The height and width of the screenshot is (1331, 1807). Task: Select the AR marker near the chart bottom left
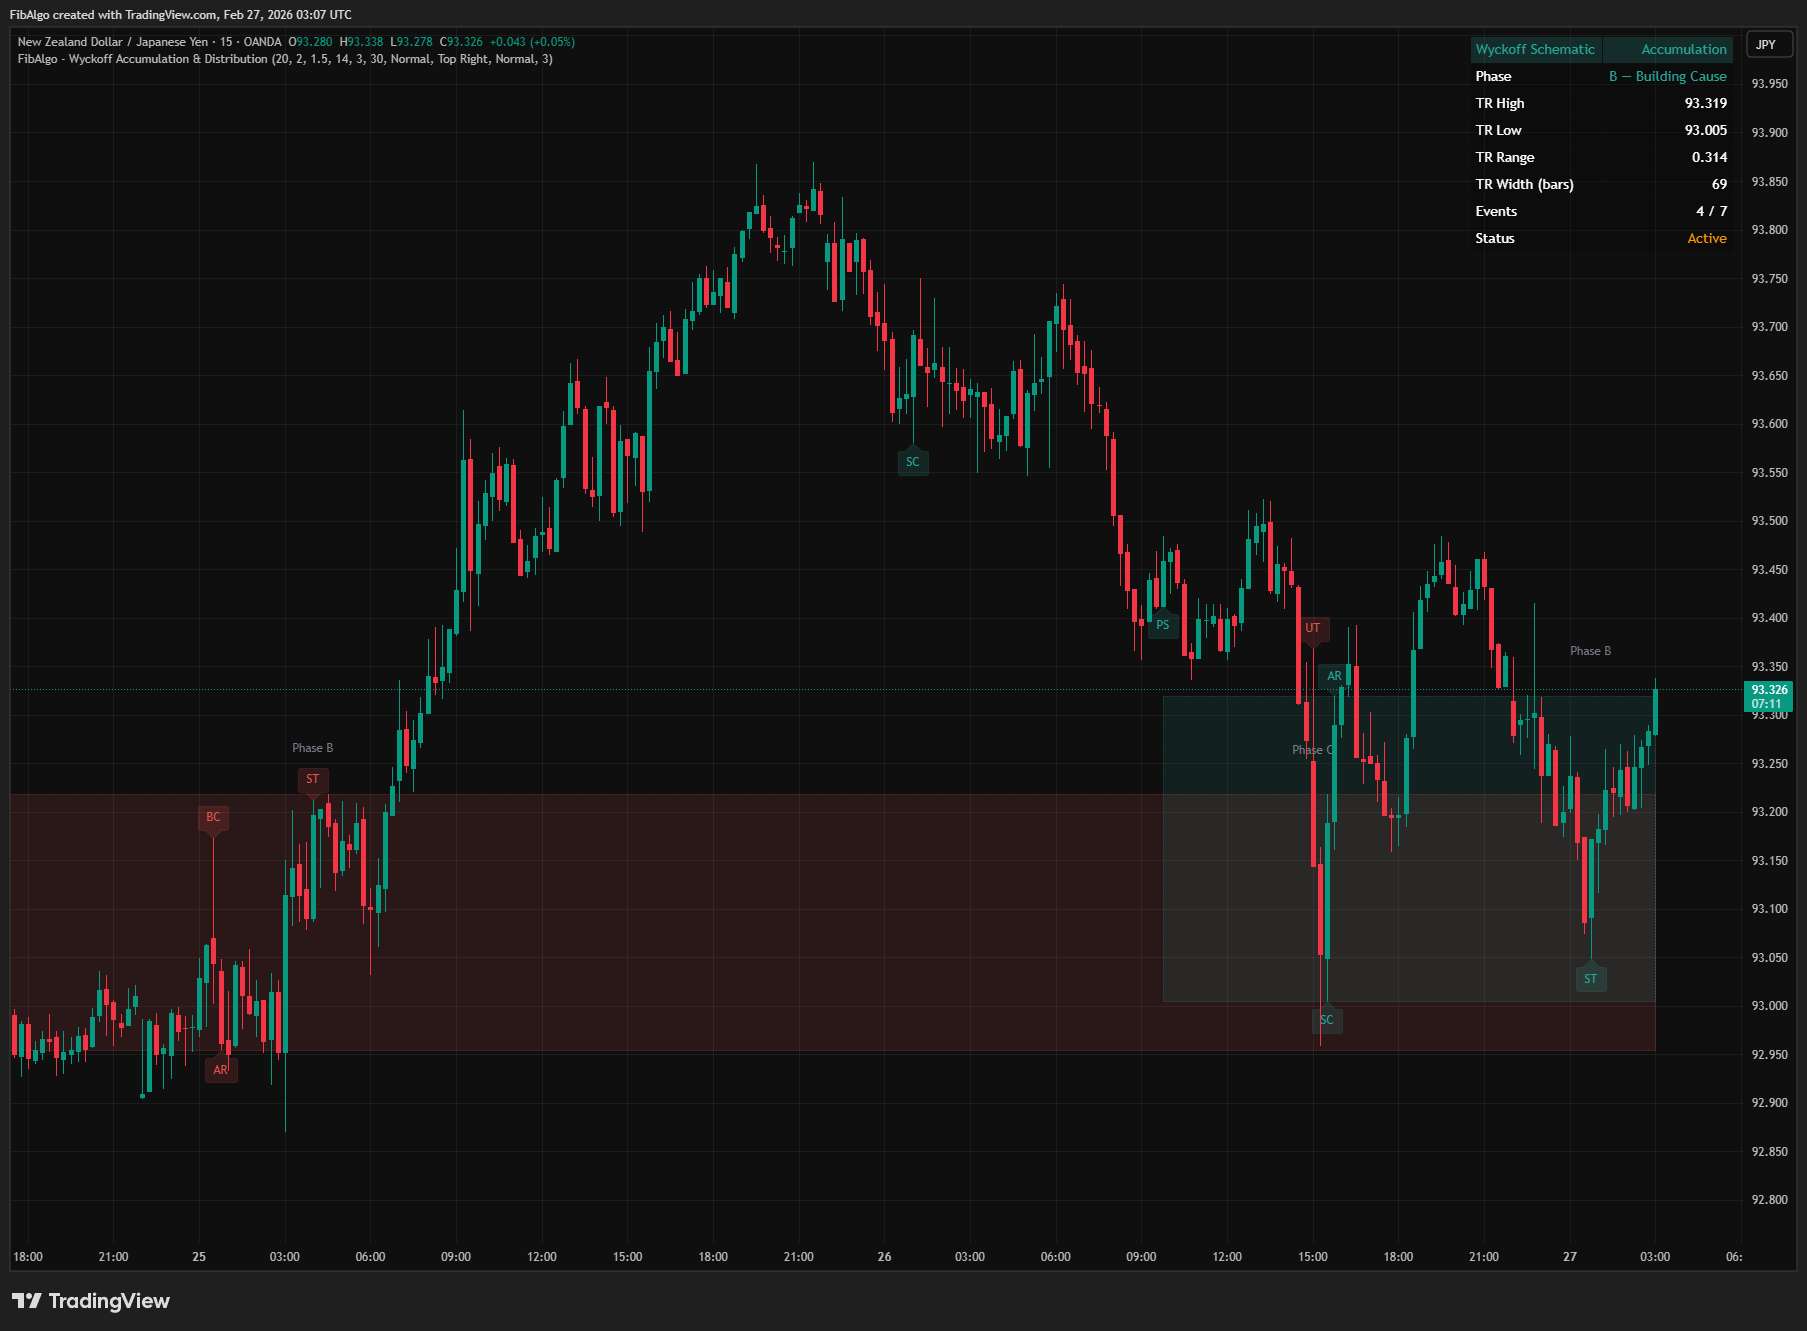pos(222,1069)
